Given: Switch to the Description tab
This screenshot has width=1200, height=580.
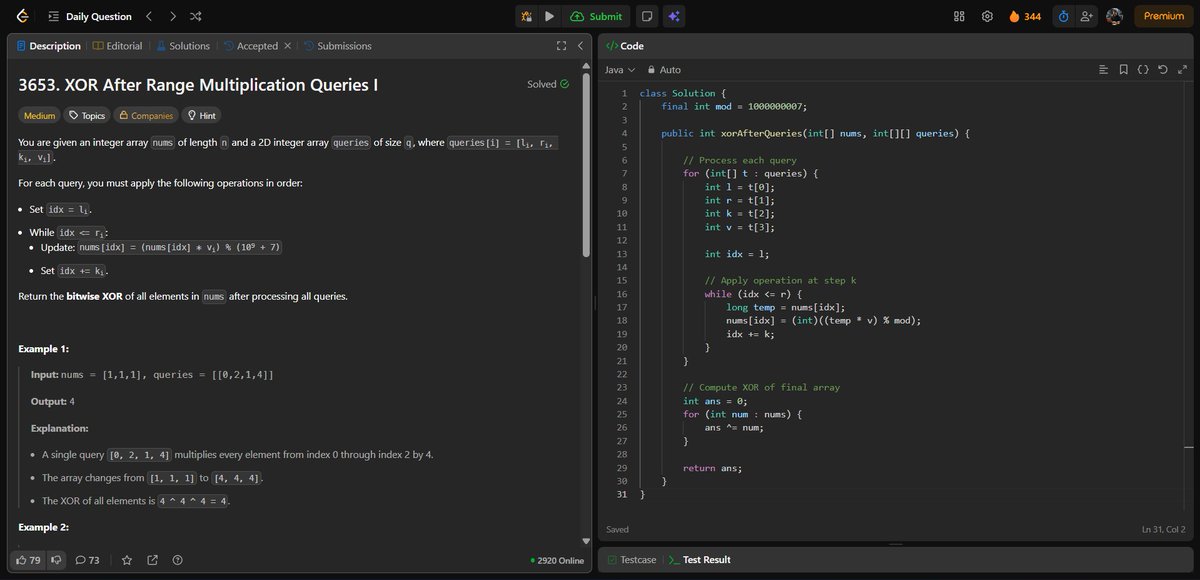Looking at the screenshot, I should click(x=48, y=46).
